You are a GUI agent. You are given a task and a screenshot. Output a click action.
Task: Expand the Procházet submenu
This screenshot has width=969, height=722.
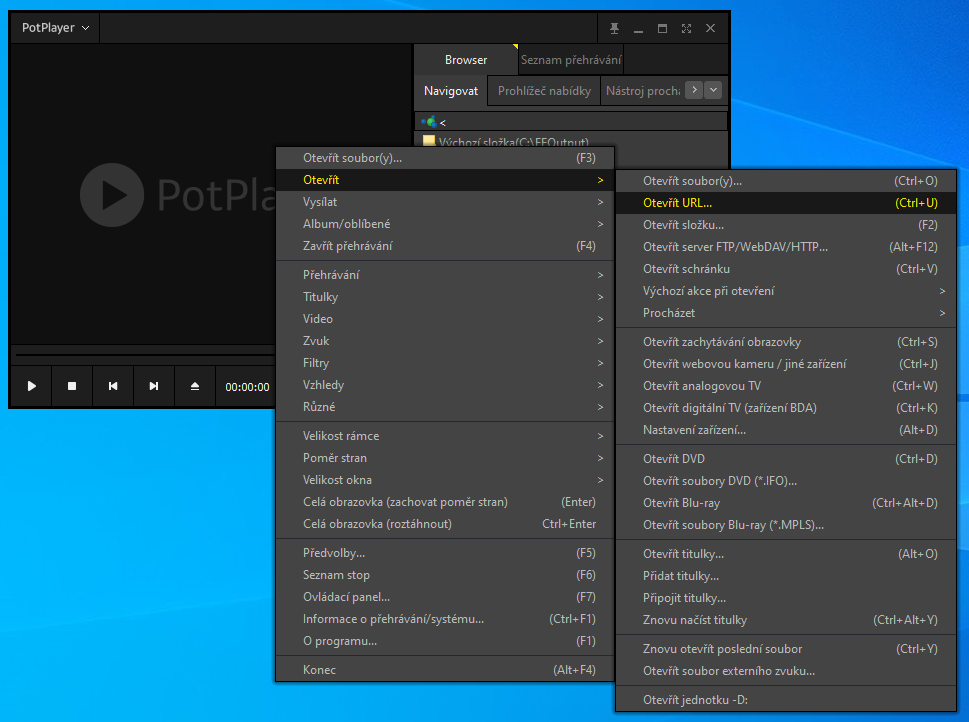(x=786, y=313)
